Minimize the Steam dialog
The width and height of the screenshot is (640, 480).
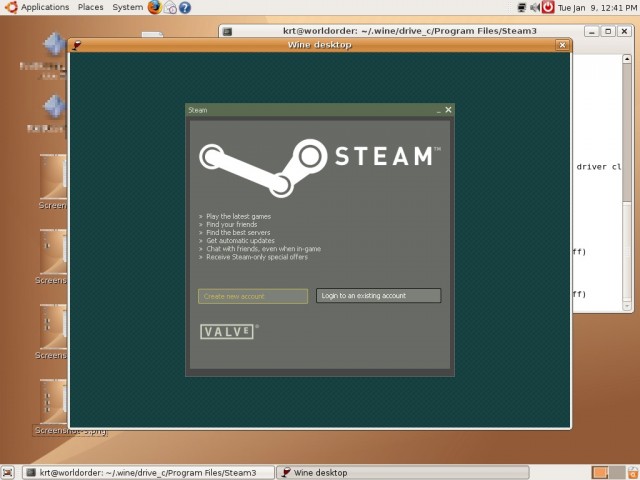pos(438,111)
